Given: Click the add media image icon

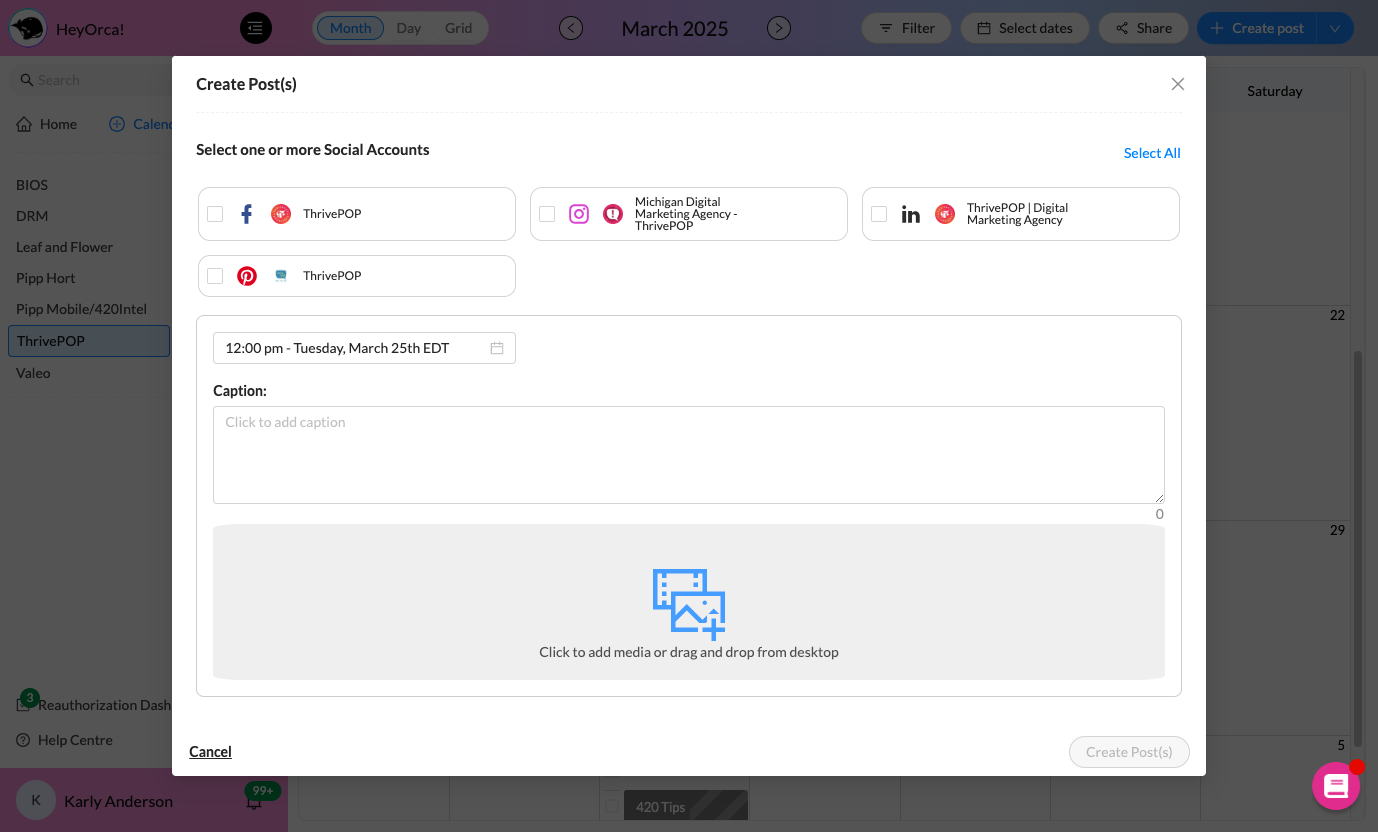Looking at the screenshot, I should coord(689,604).
